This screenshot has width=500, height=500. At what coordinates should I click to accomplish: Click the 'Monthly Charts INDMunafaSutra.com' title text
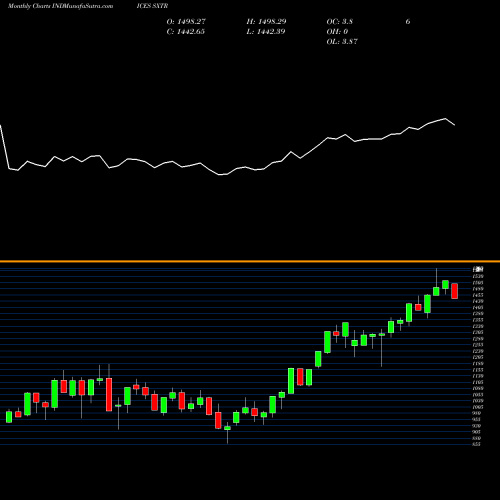click(x=60, y=6)
